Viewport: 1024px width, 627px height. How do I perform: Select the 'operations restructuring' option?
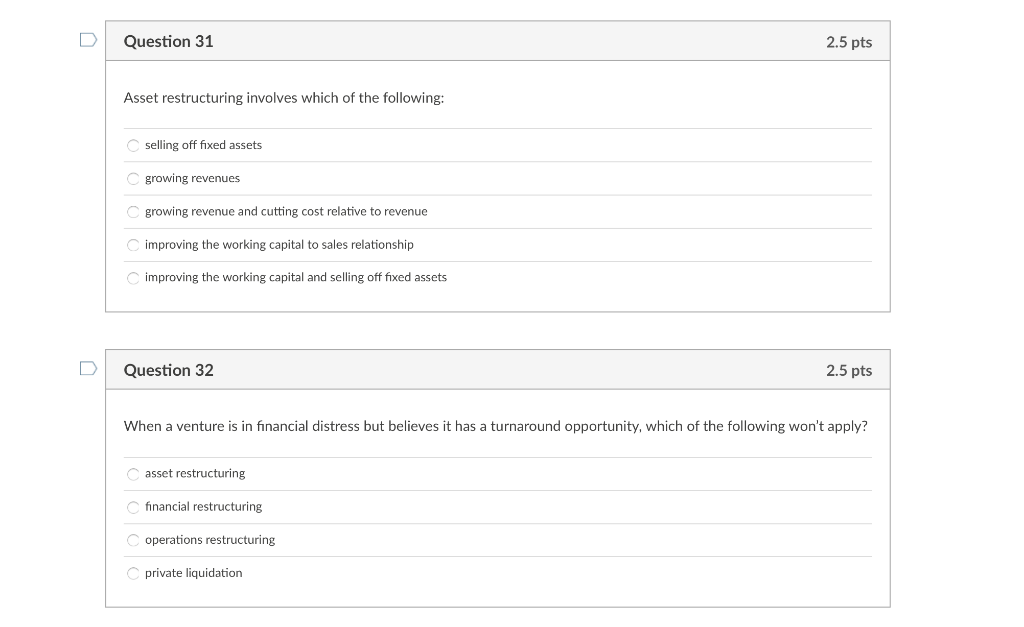click(x=133, y=540)
